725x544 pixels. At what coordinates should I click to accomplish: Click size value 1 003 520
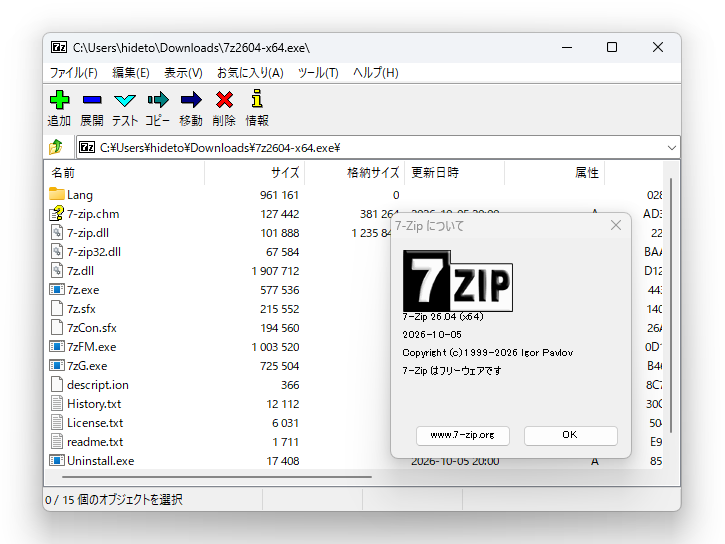click(x=275, y=347)
